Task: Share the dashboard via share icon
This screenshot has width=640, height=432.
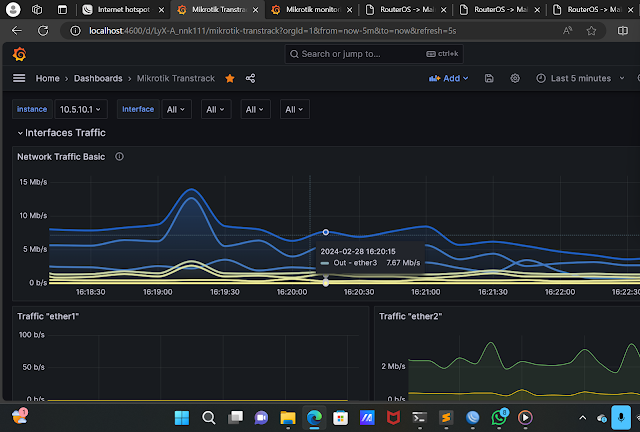Action: click(250, 78)
